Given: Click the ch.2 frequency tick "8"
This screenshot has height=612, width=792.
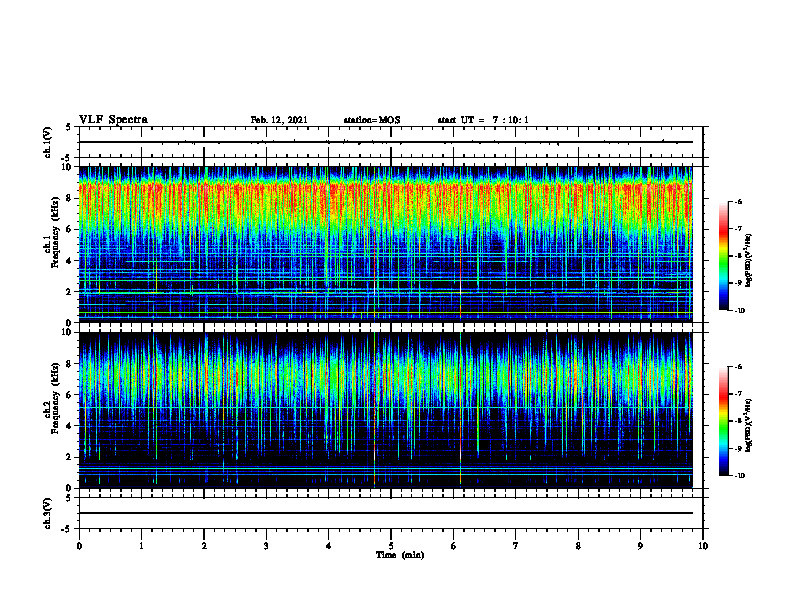Looking at the screenshot, I should 70,364.
